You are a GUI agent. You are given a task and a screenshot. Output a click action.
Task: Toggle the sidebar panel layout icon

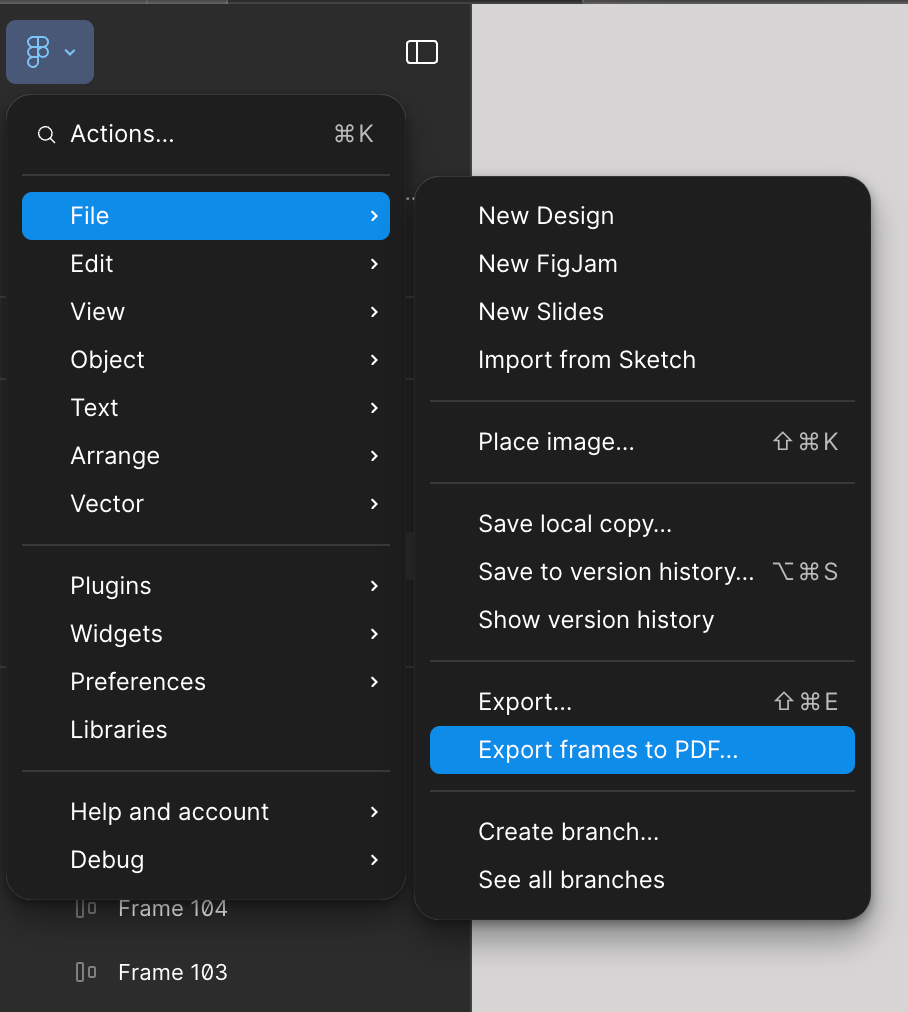pos(421,52)
